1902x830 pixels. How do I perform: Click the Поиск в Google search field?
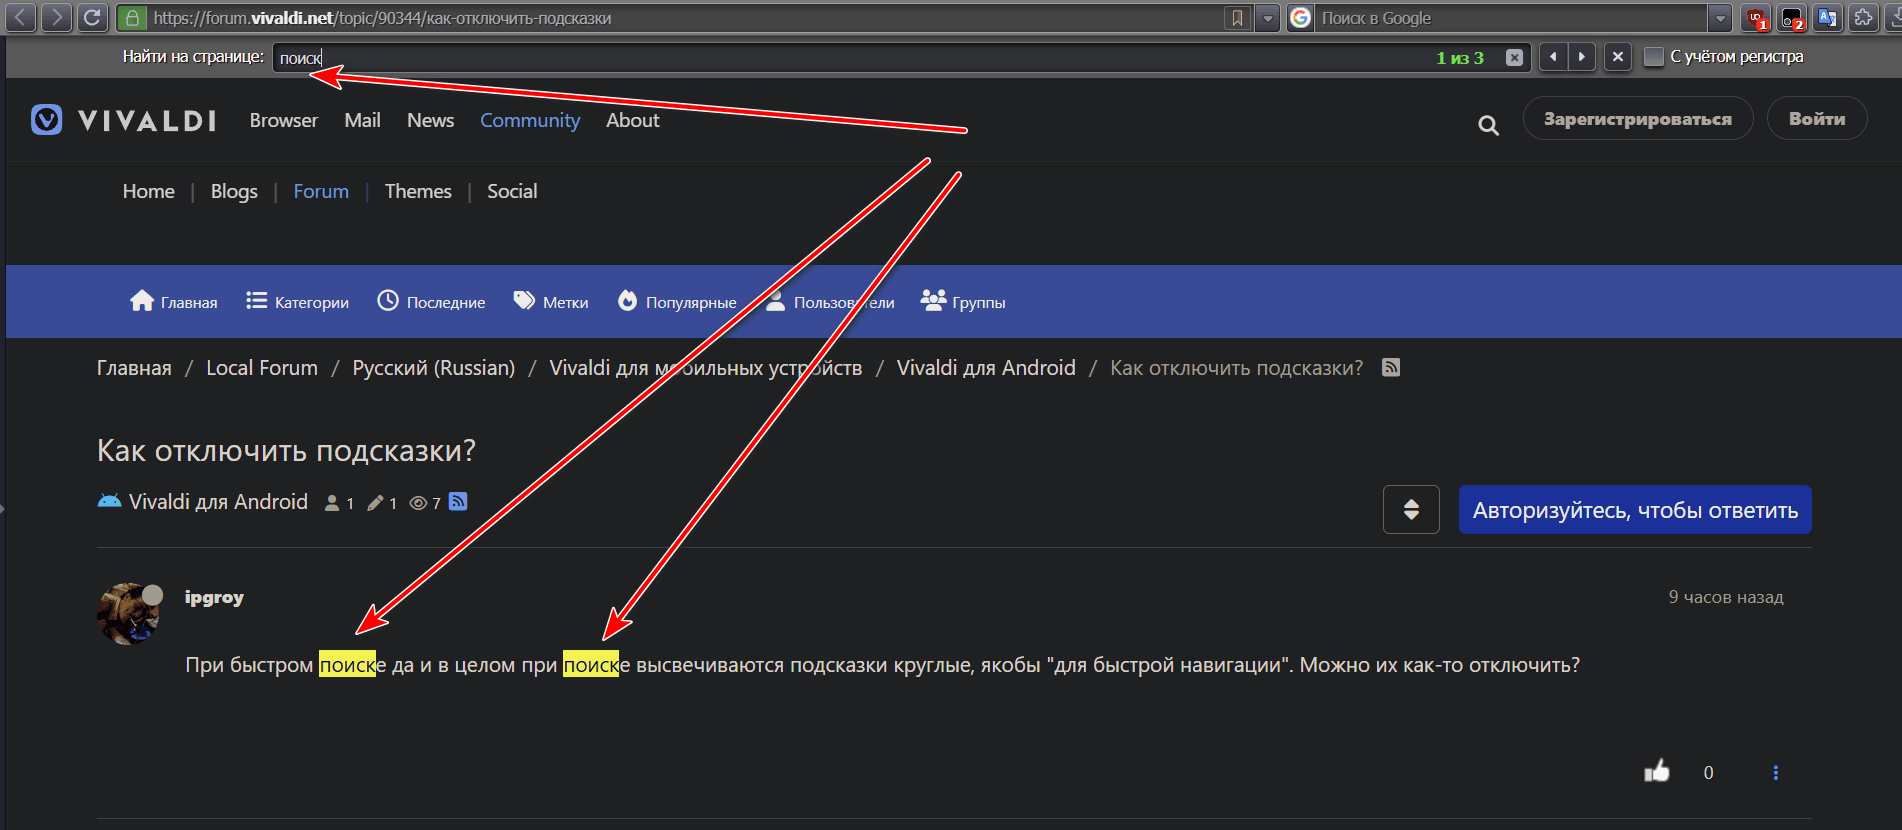pyautogui.click(x=1510, y=18)
